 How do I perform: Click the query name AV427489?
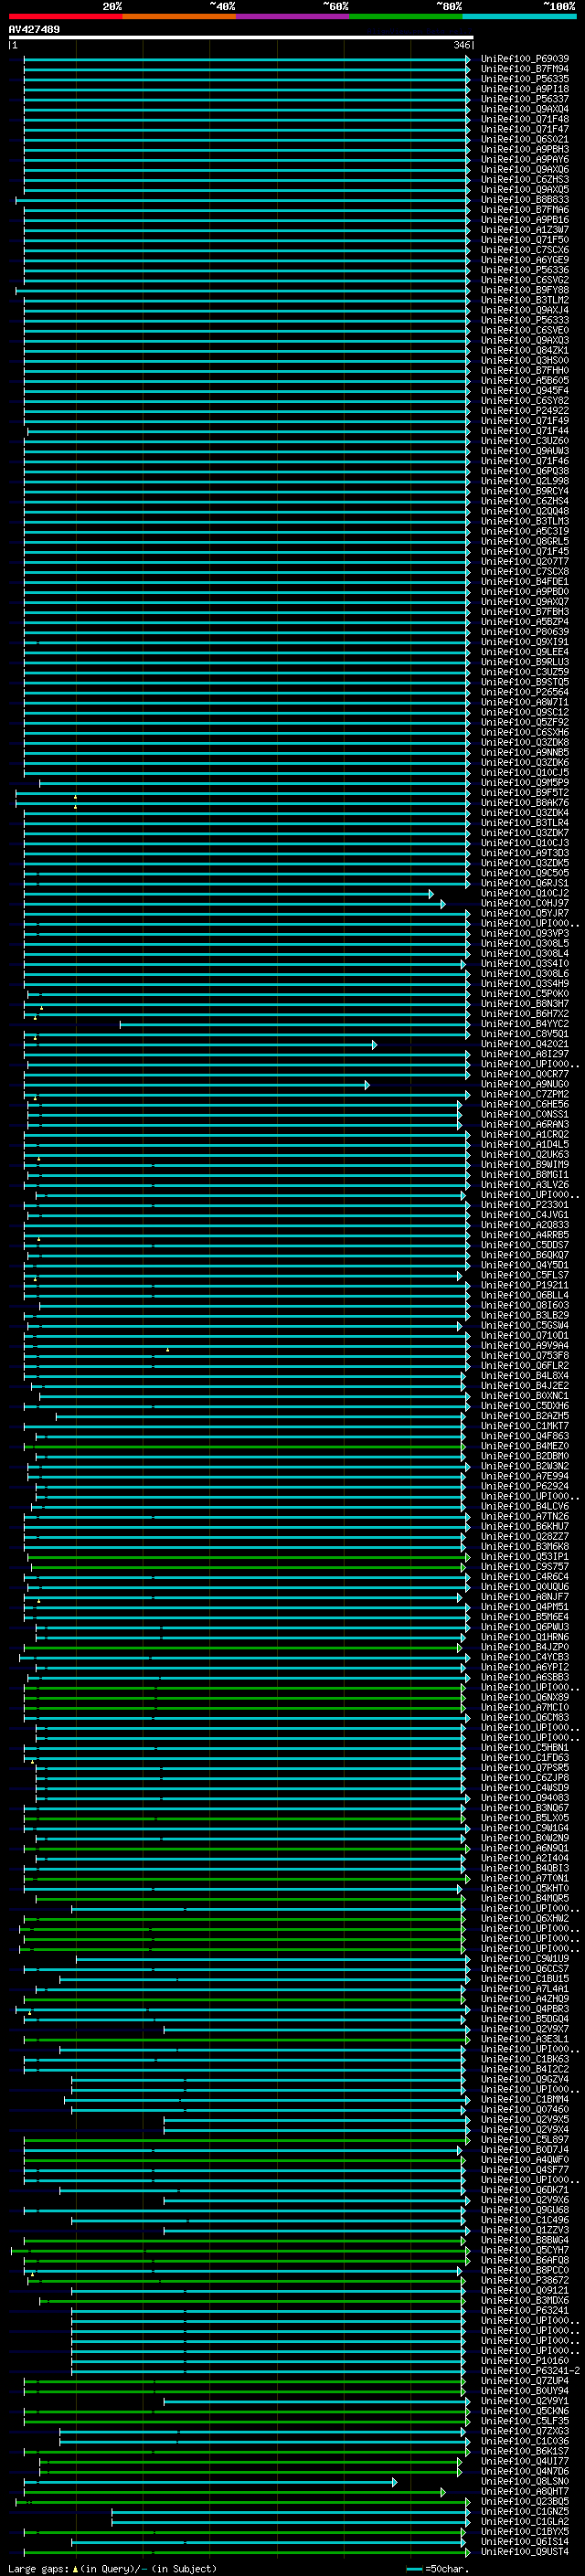(34, 30)
